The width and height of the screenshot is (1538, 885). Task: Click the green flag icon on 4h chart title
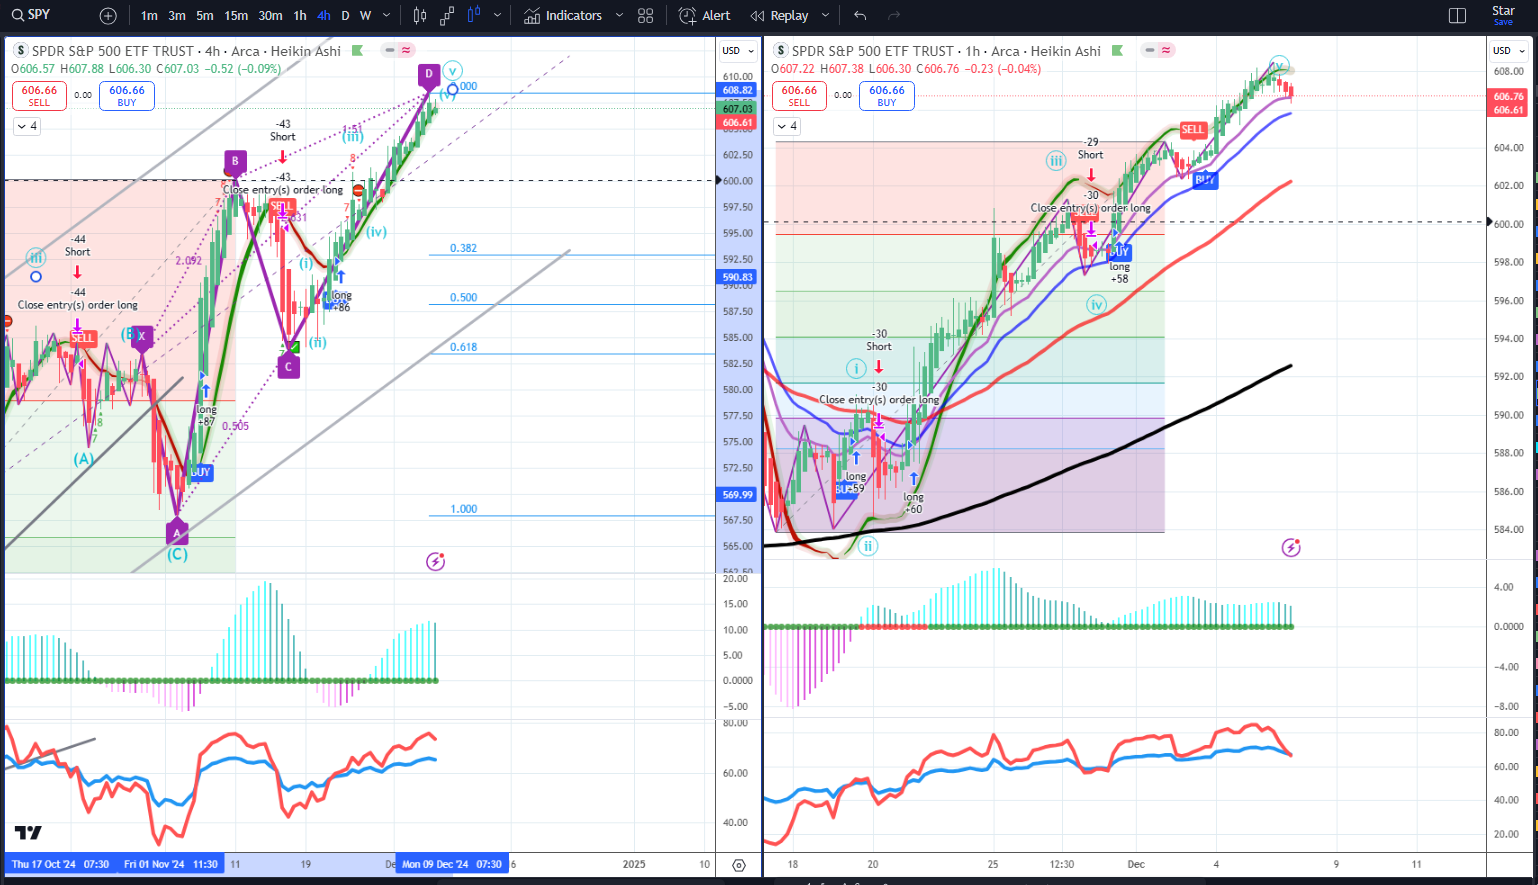point(357,51)
